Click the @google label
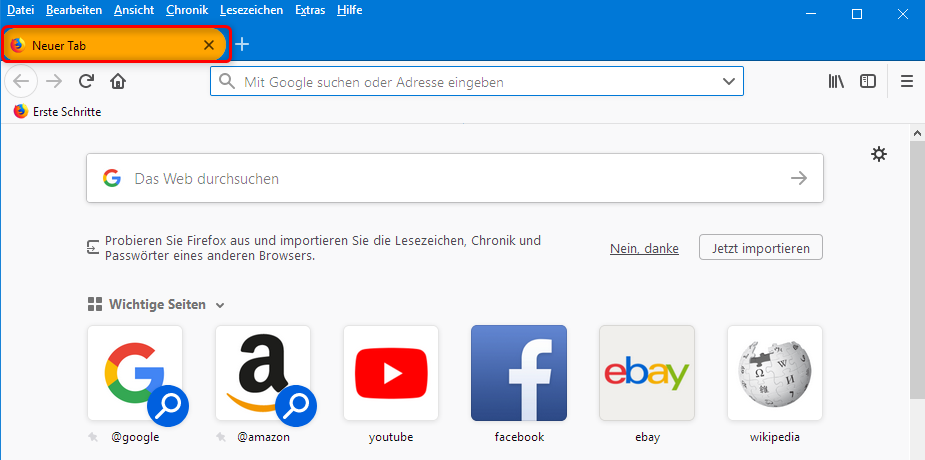Screen dimensions: 925x460 click(135, 437)
